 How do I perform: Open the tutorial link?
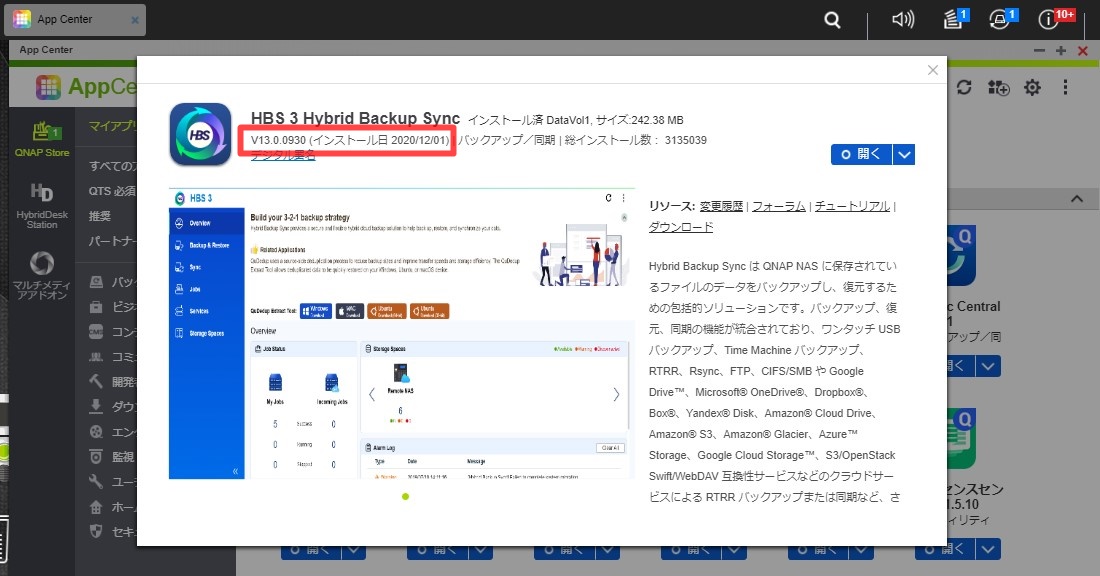pyautogui.click(x=852, y=206)
